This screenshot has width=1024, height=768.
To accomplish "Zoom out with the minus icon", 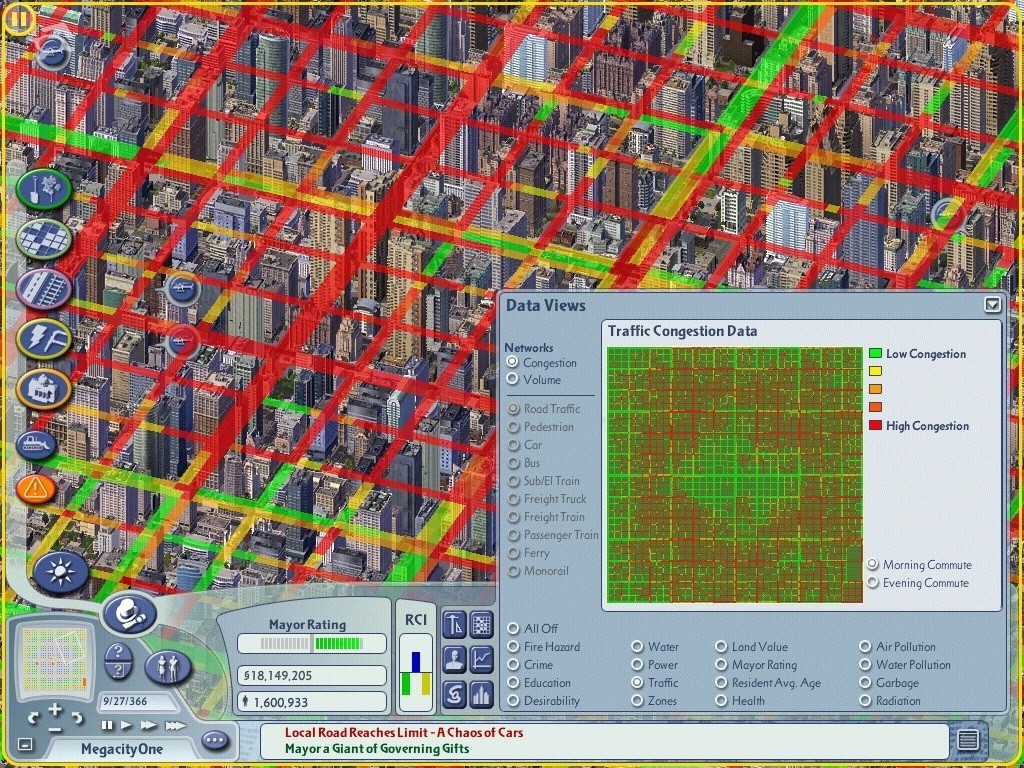I will [x=55, y=729].
